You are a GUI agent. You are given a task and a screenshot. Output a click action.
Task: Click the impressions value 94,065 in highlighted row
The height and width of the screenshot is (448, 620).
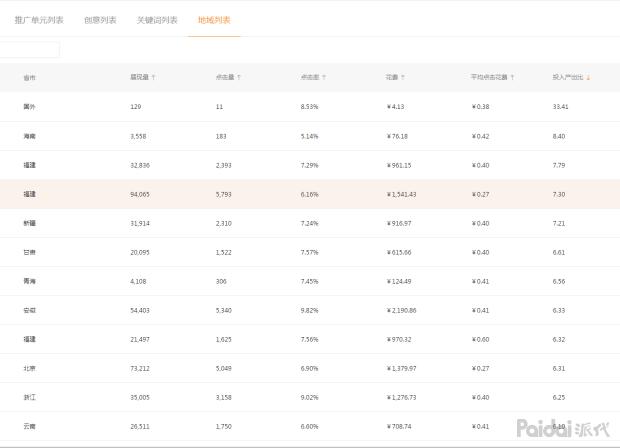(140, 195)
